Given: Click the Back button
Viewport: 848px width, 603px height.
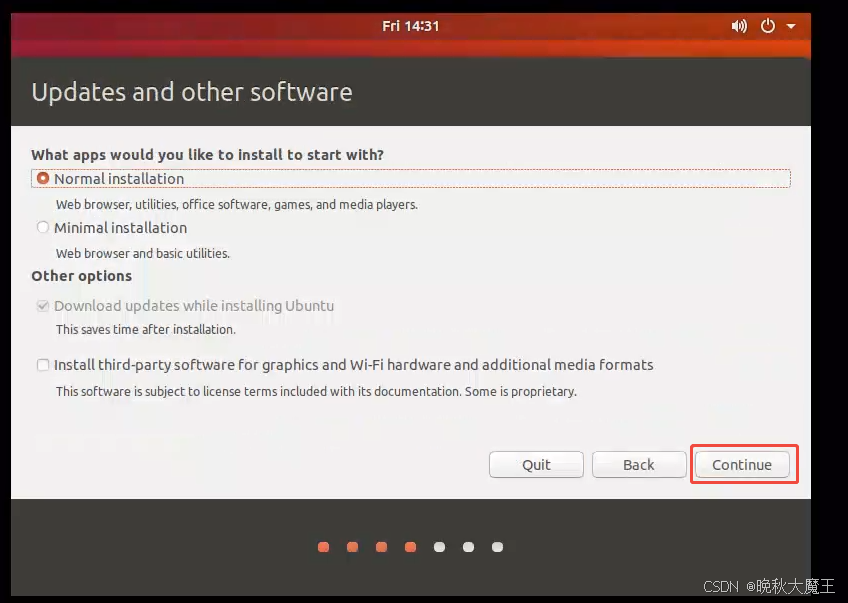Looking at the screenshot, I should pos(639,465).
